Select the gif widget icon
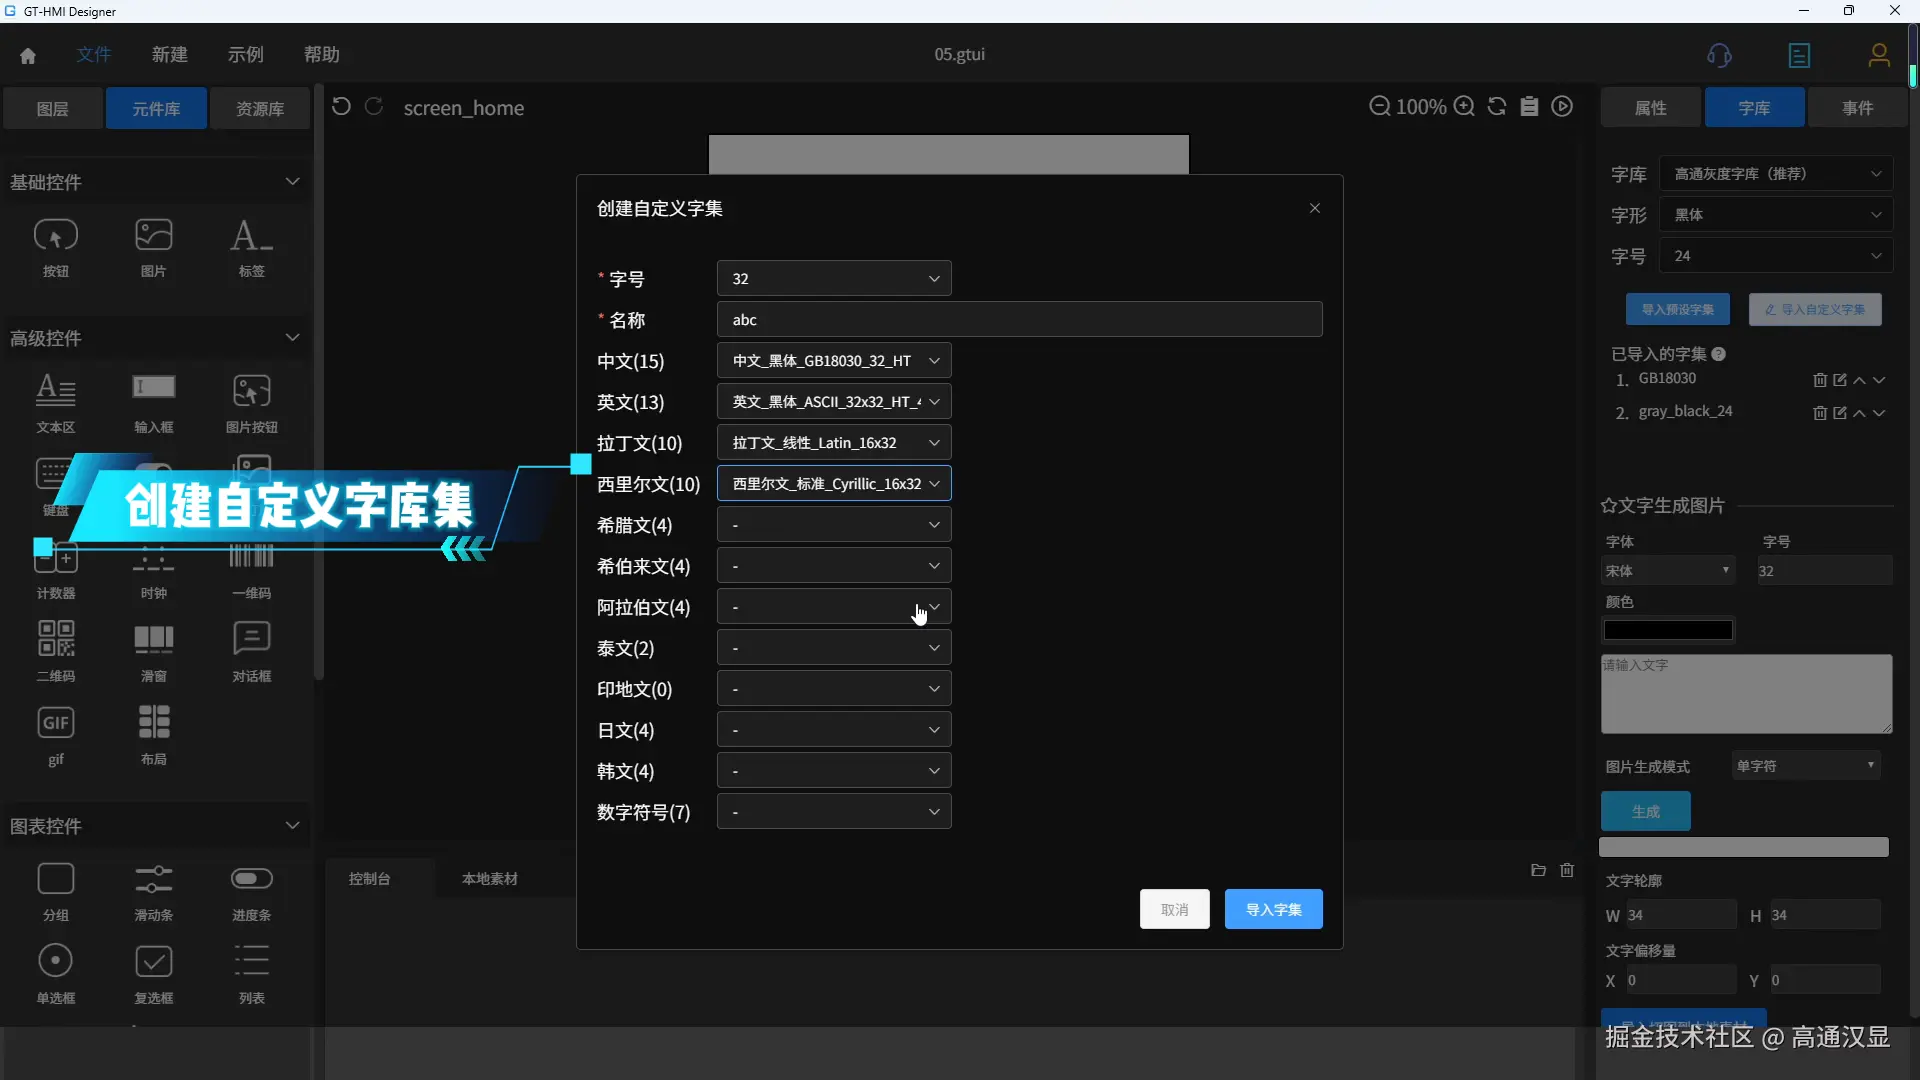This screenshot has width=1920, height=1080. pyautogui.click(x=56, y=723)
